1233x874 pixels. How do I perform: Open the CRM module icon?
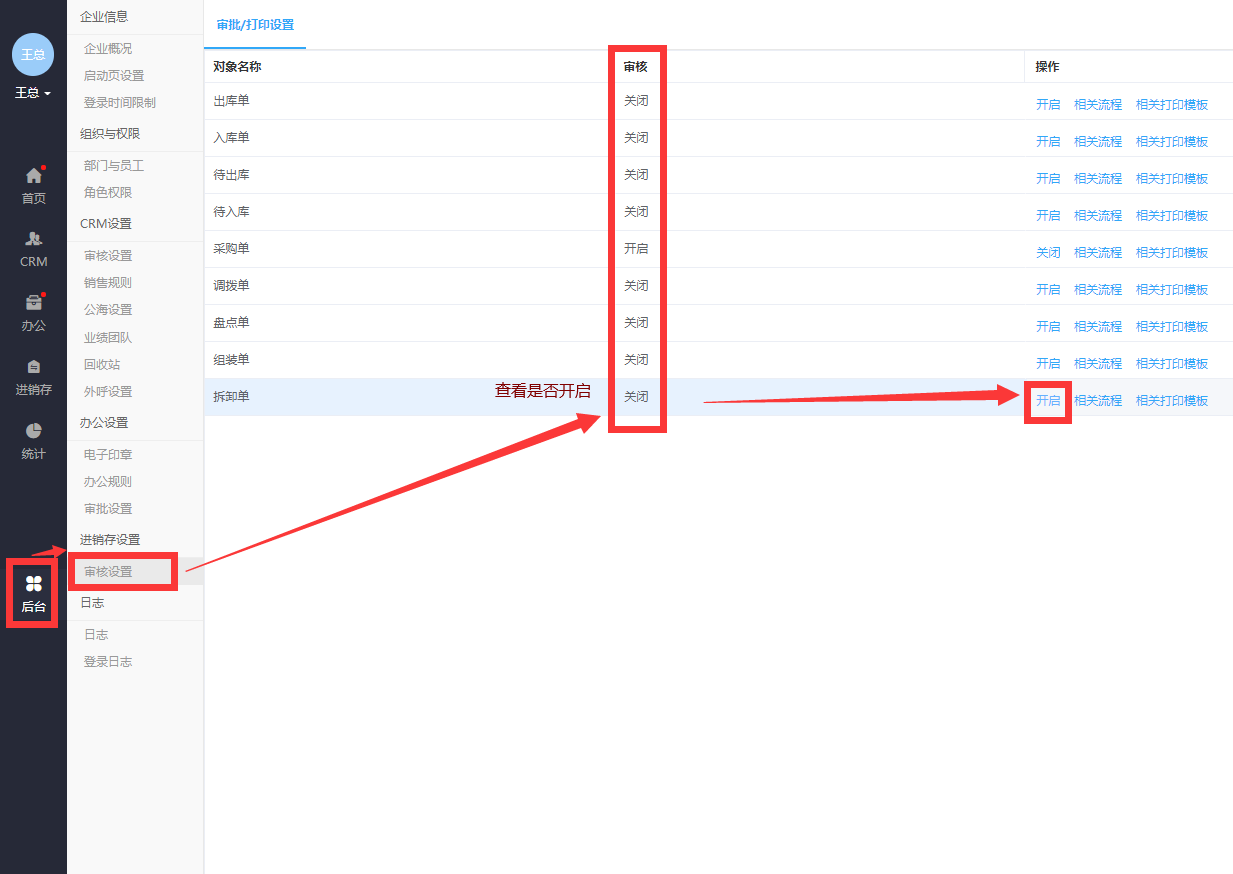pos(34,239)
